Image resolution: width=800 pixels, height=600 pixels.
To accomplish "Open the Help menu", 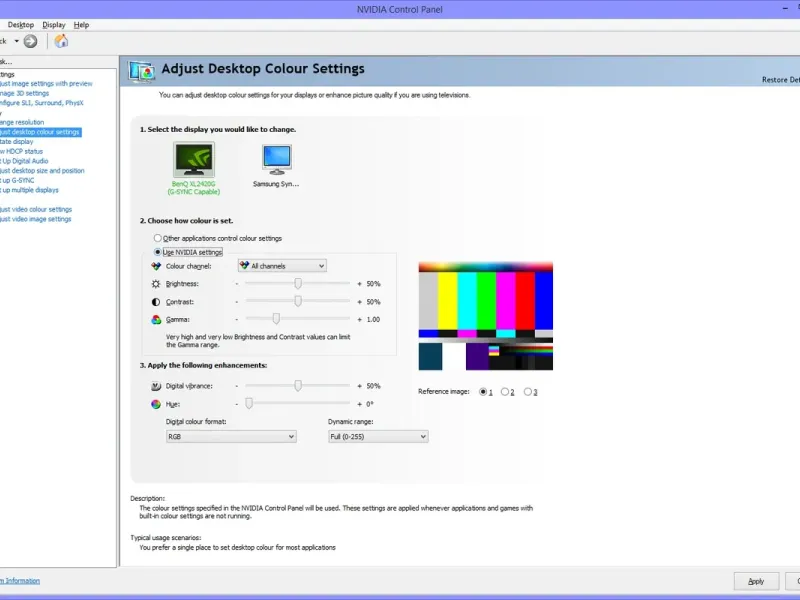I will tap(81, 25).
